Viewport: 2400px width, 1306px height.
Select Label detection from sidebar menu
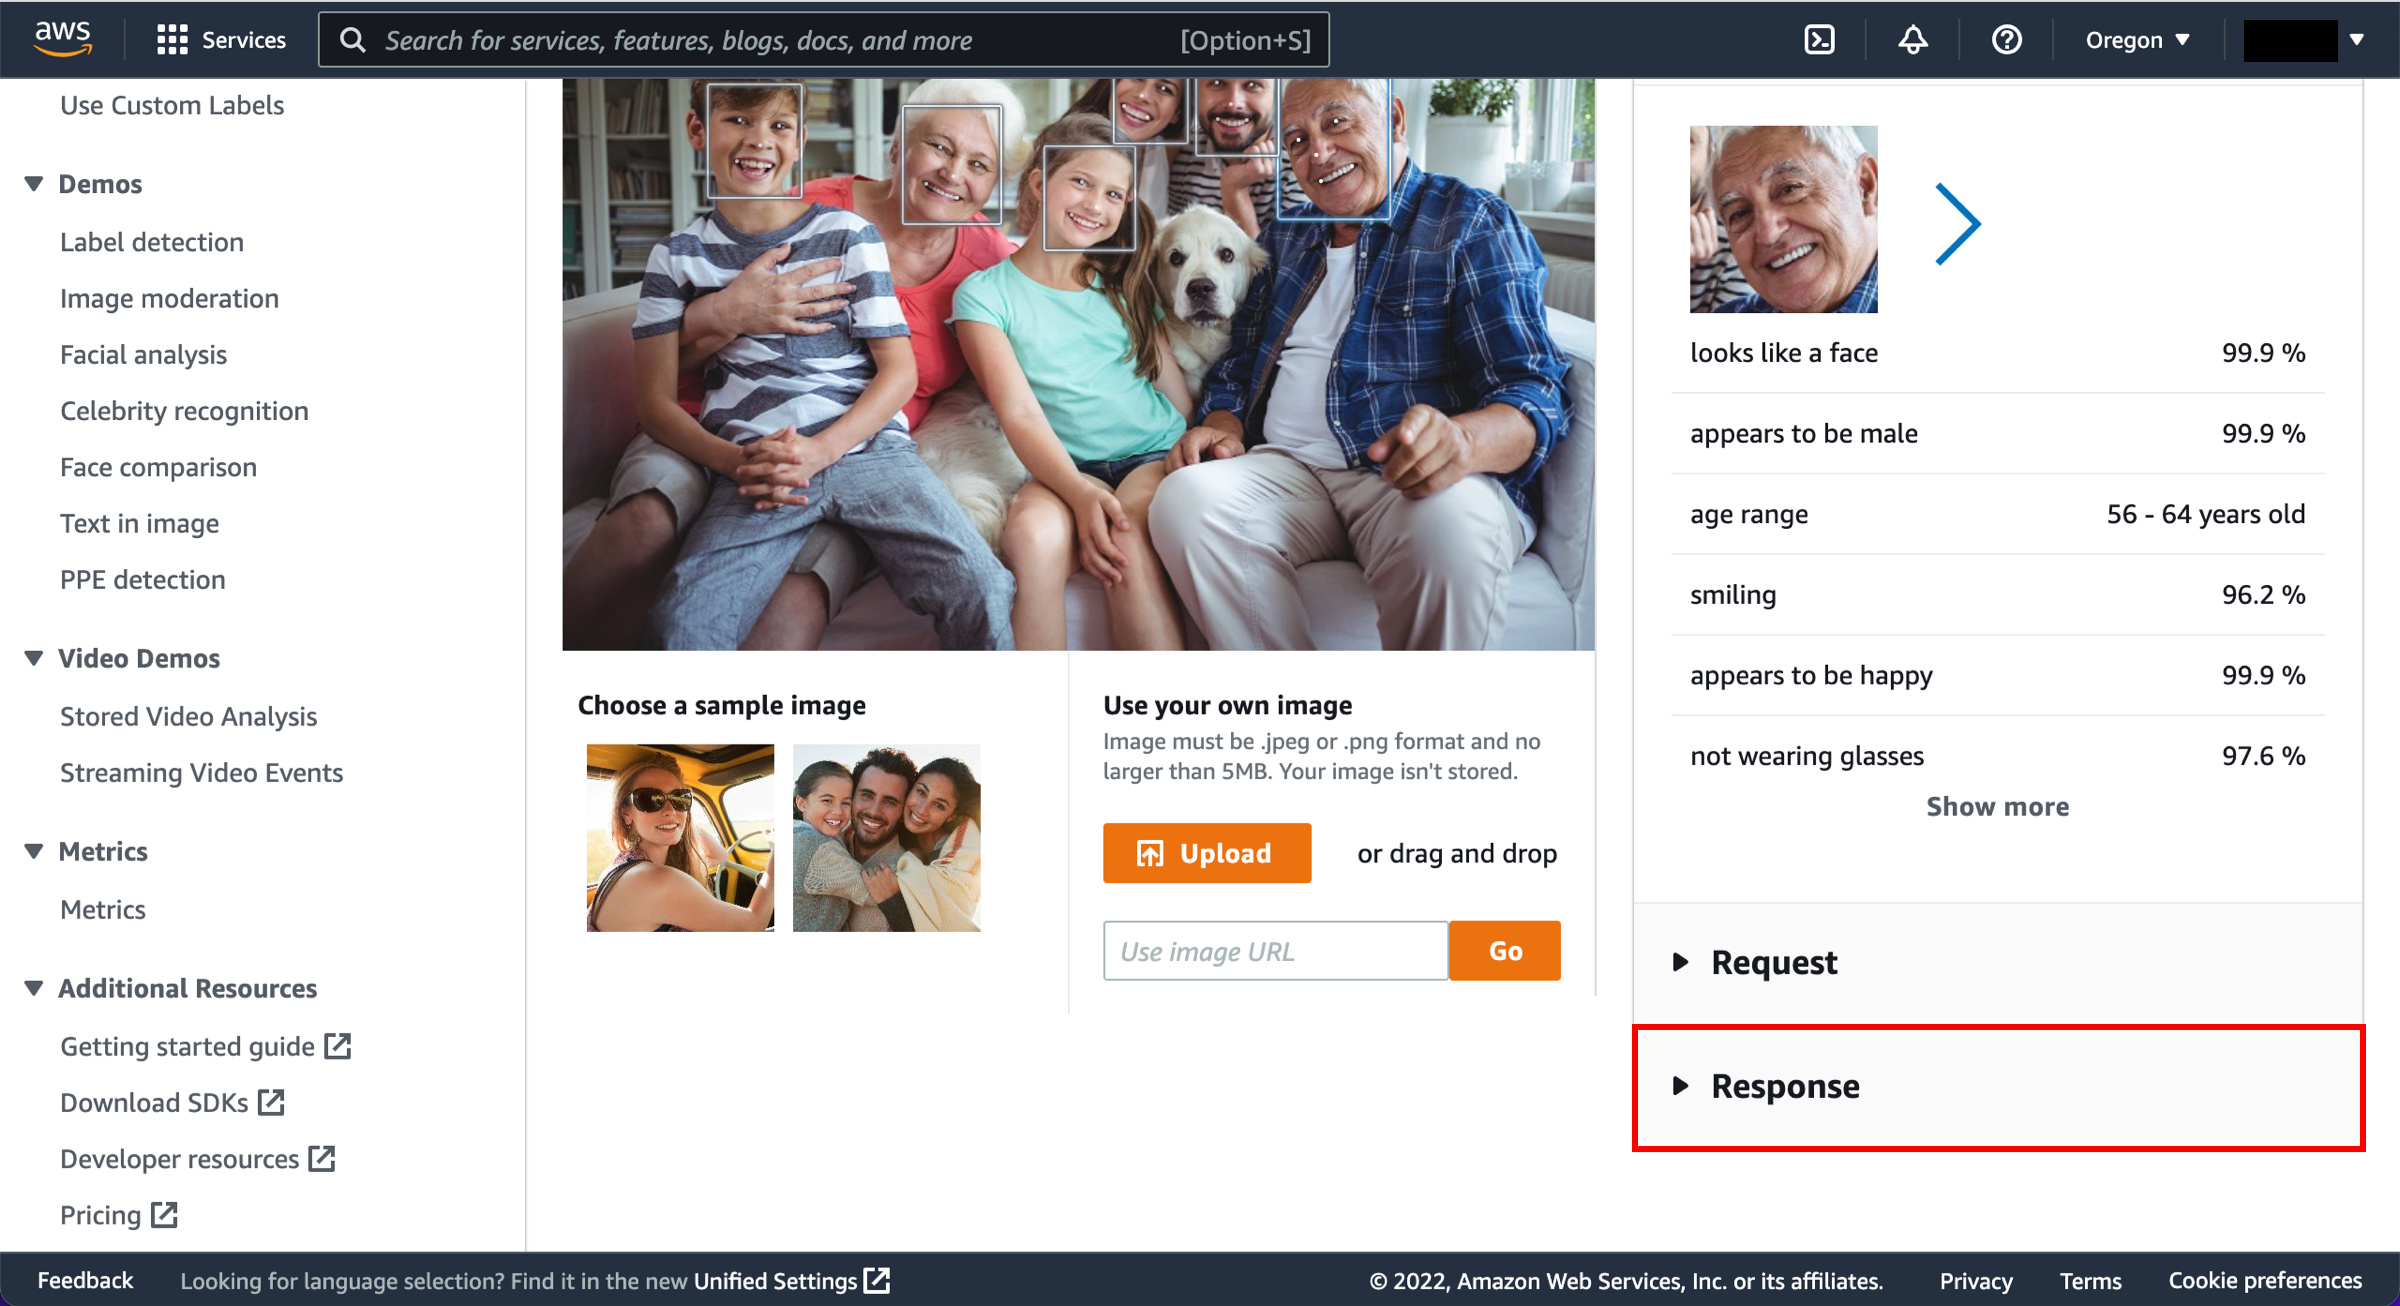pos(153,241)
